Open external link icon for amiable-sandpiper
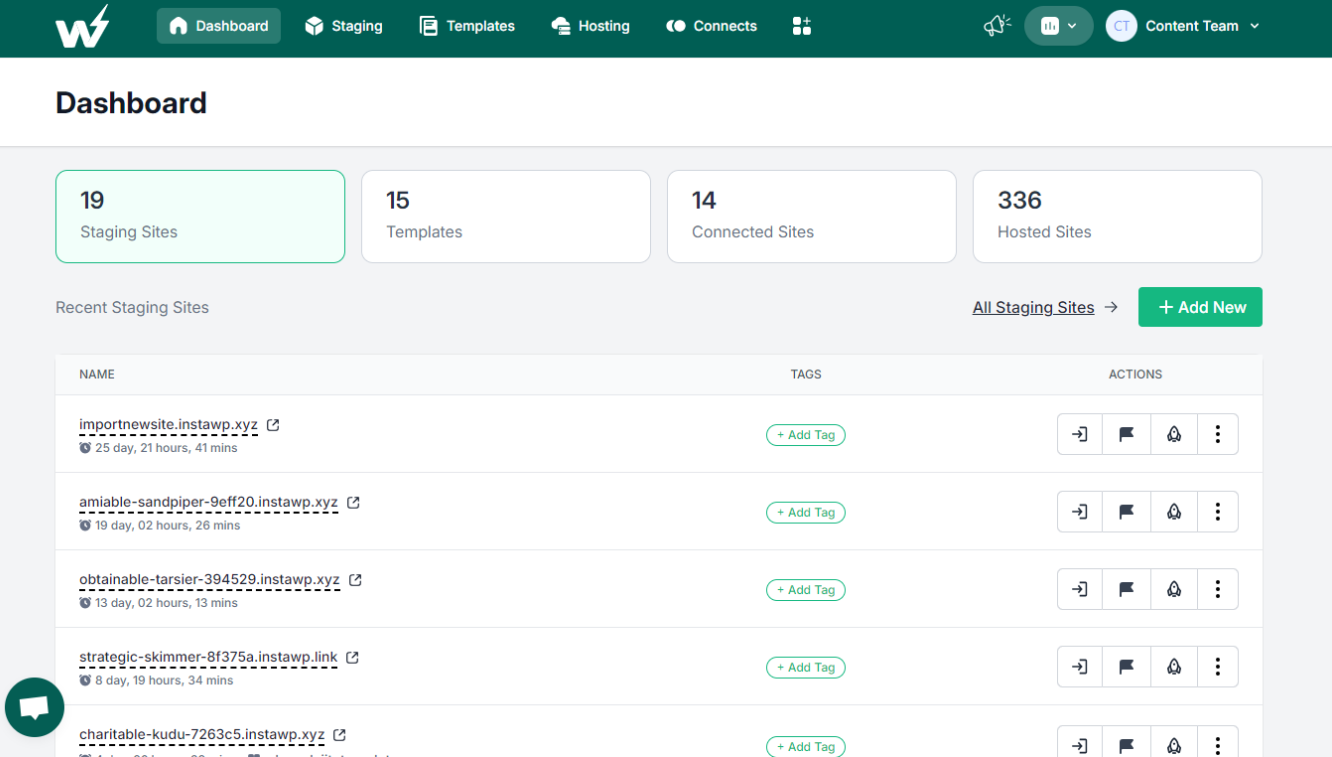Viewport: 1332px width, 757px height. (x=353, y=502)
